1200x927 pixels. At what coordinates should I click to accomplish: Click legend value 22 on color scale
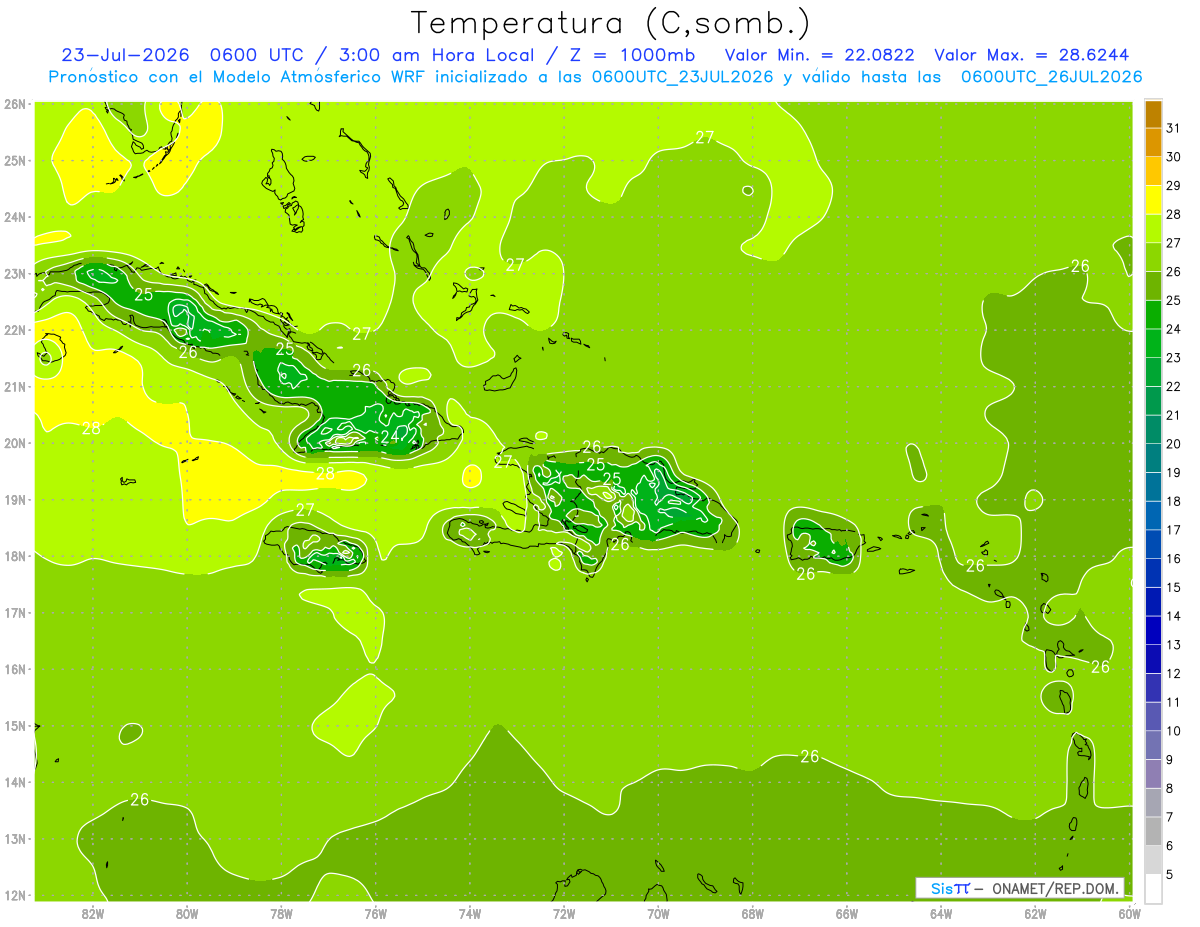tap(1173, 386)
